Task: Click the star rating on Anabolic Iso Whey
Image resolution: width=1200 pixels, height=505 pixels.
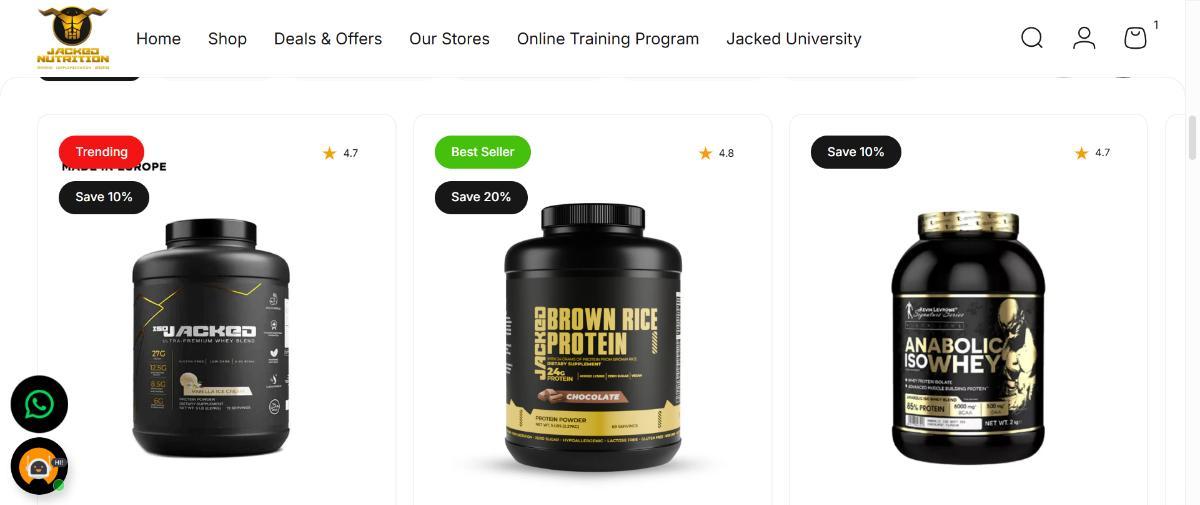Action: [1092, 153]
